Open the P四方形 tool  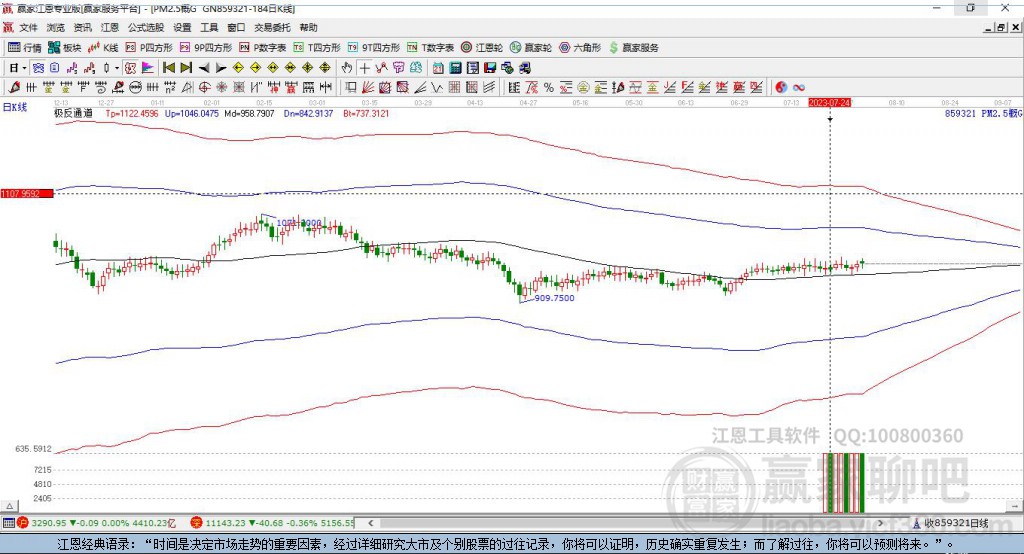(x=149, y=48)
